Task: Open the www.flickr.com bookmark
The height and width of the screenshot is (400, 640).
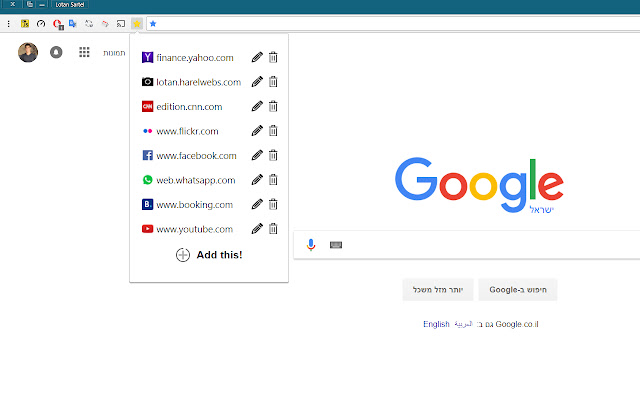Action: tap(187, 131)
